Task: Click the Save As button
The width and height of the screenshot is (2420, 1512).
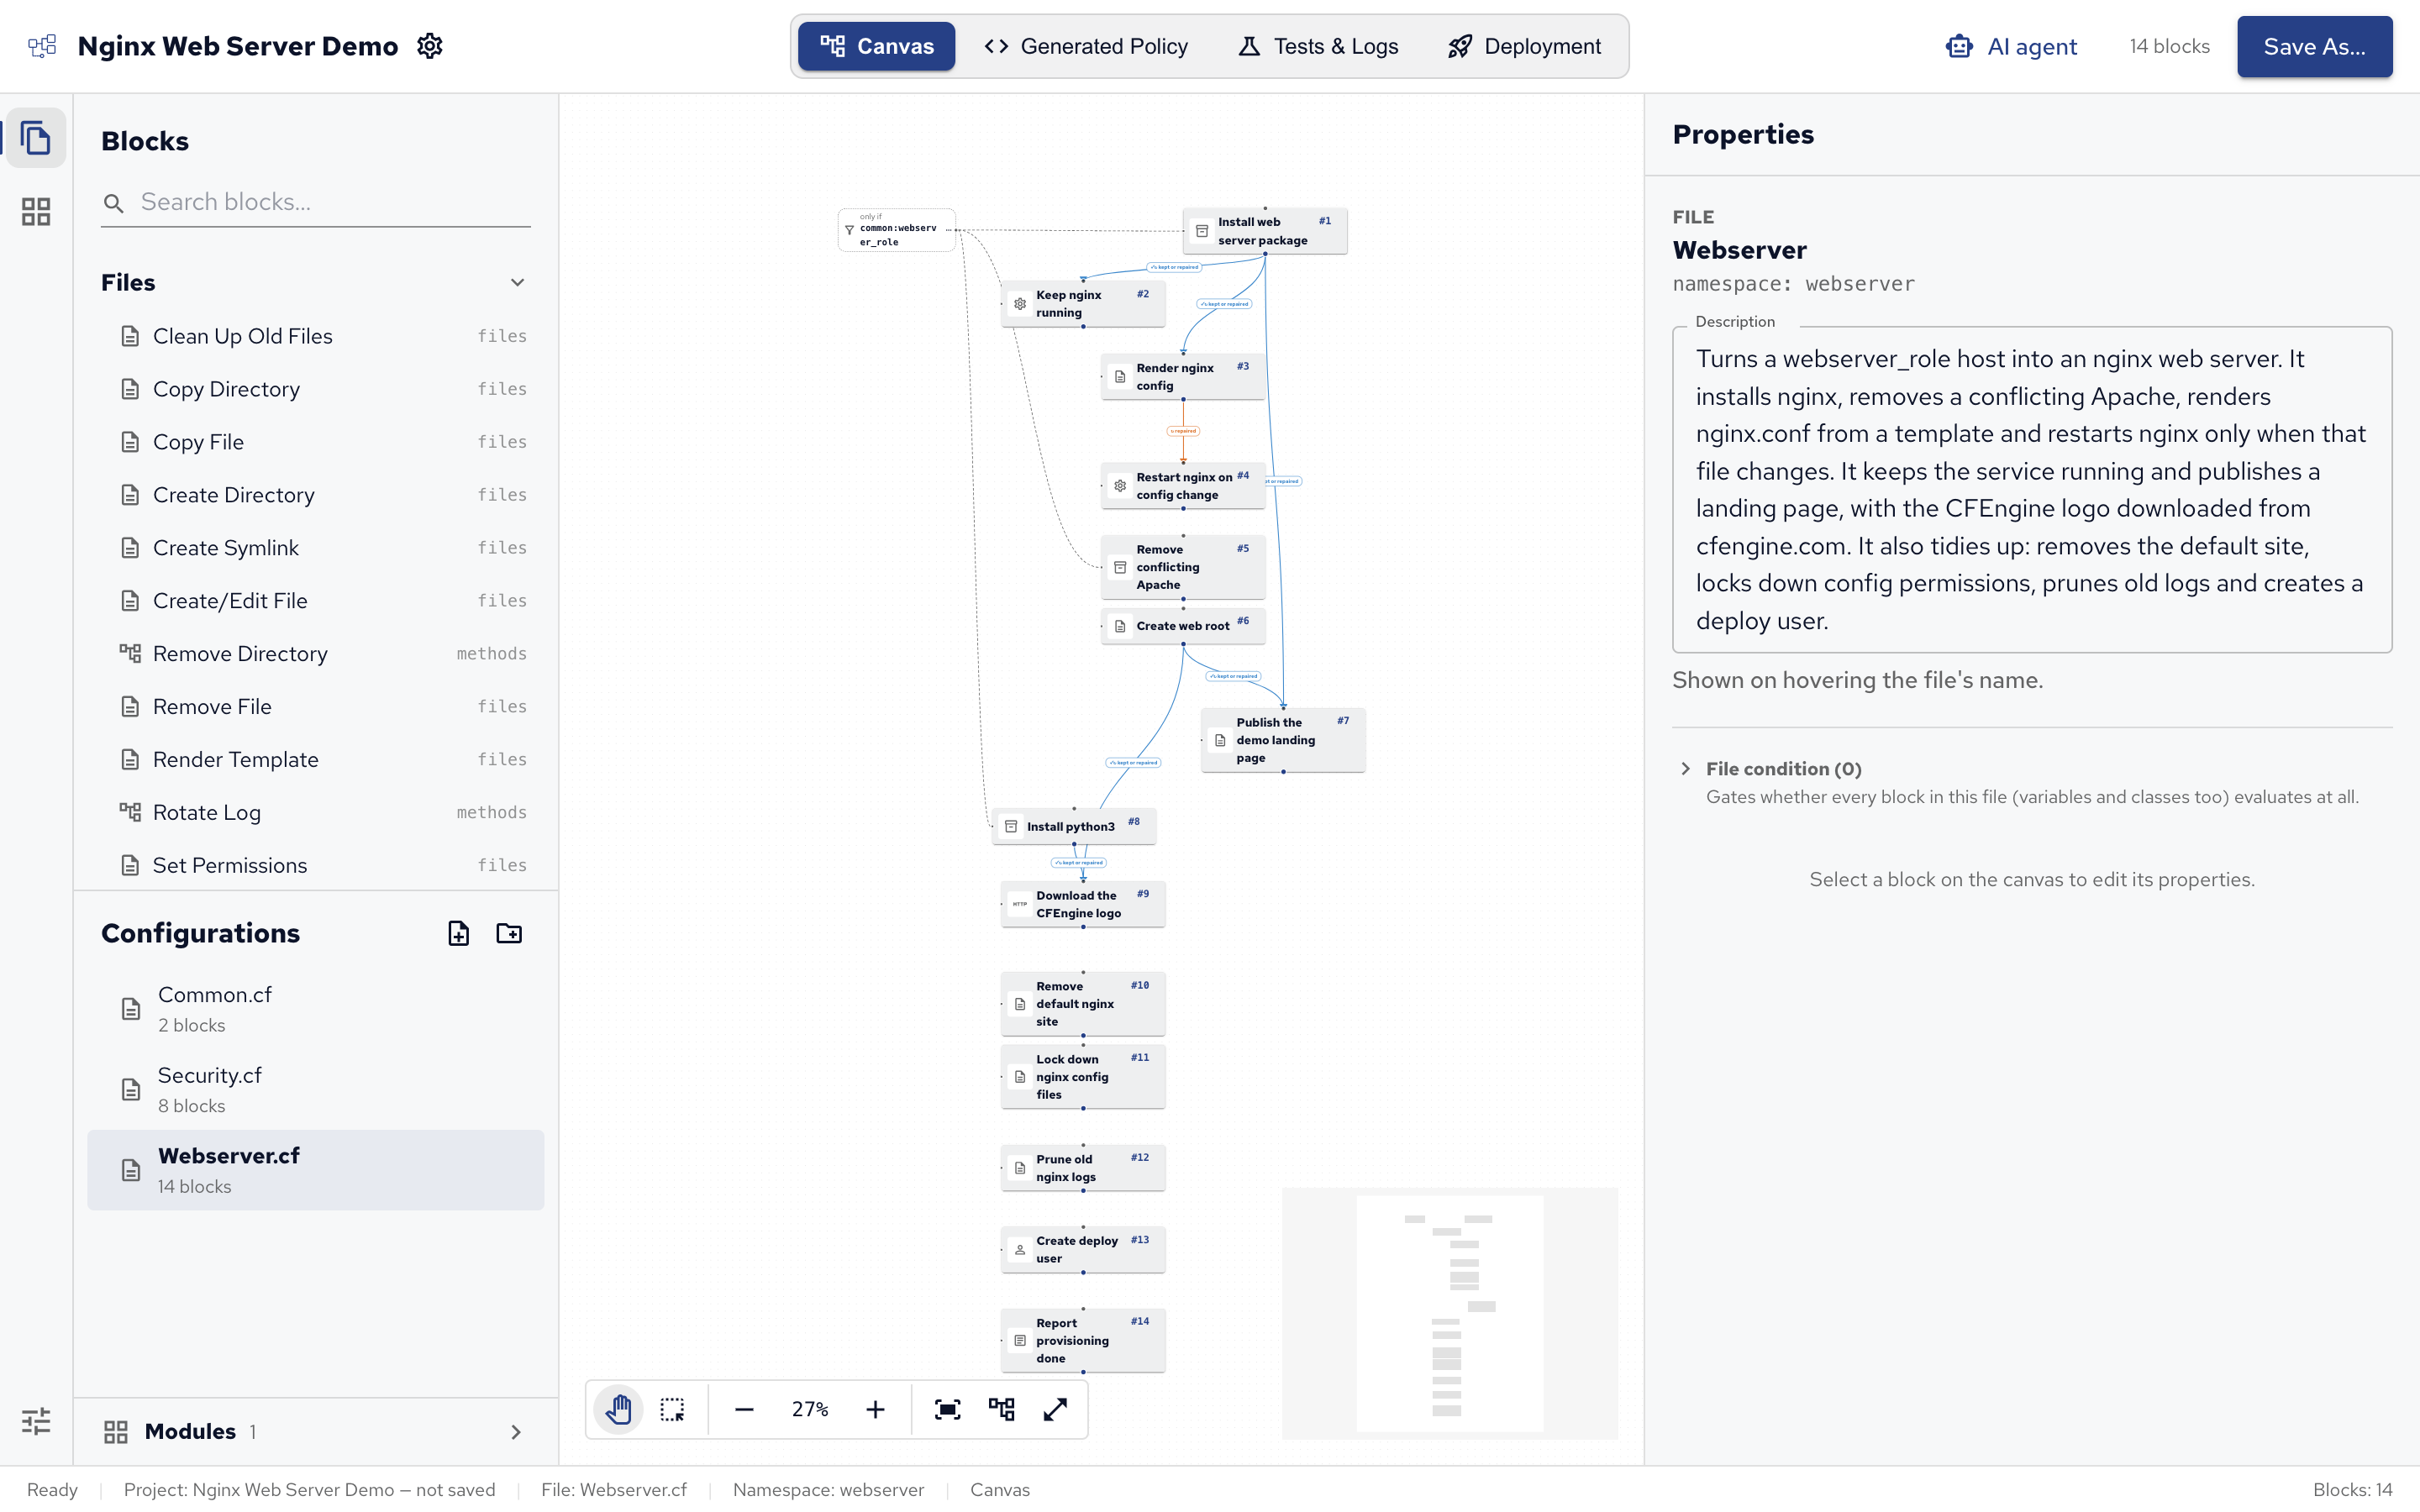Action: point(2314,46)
